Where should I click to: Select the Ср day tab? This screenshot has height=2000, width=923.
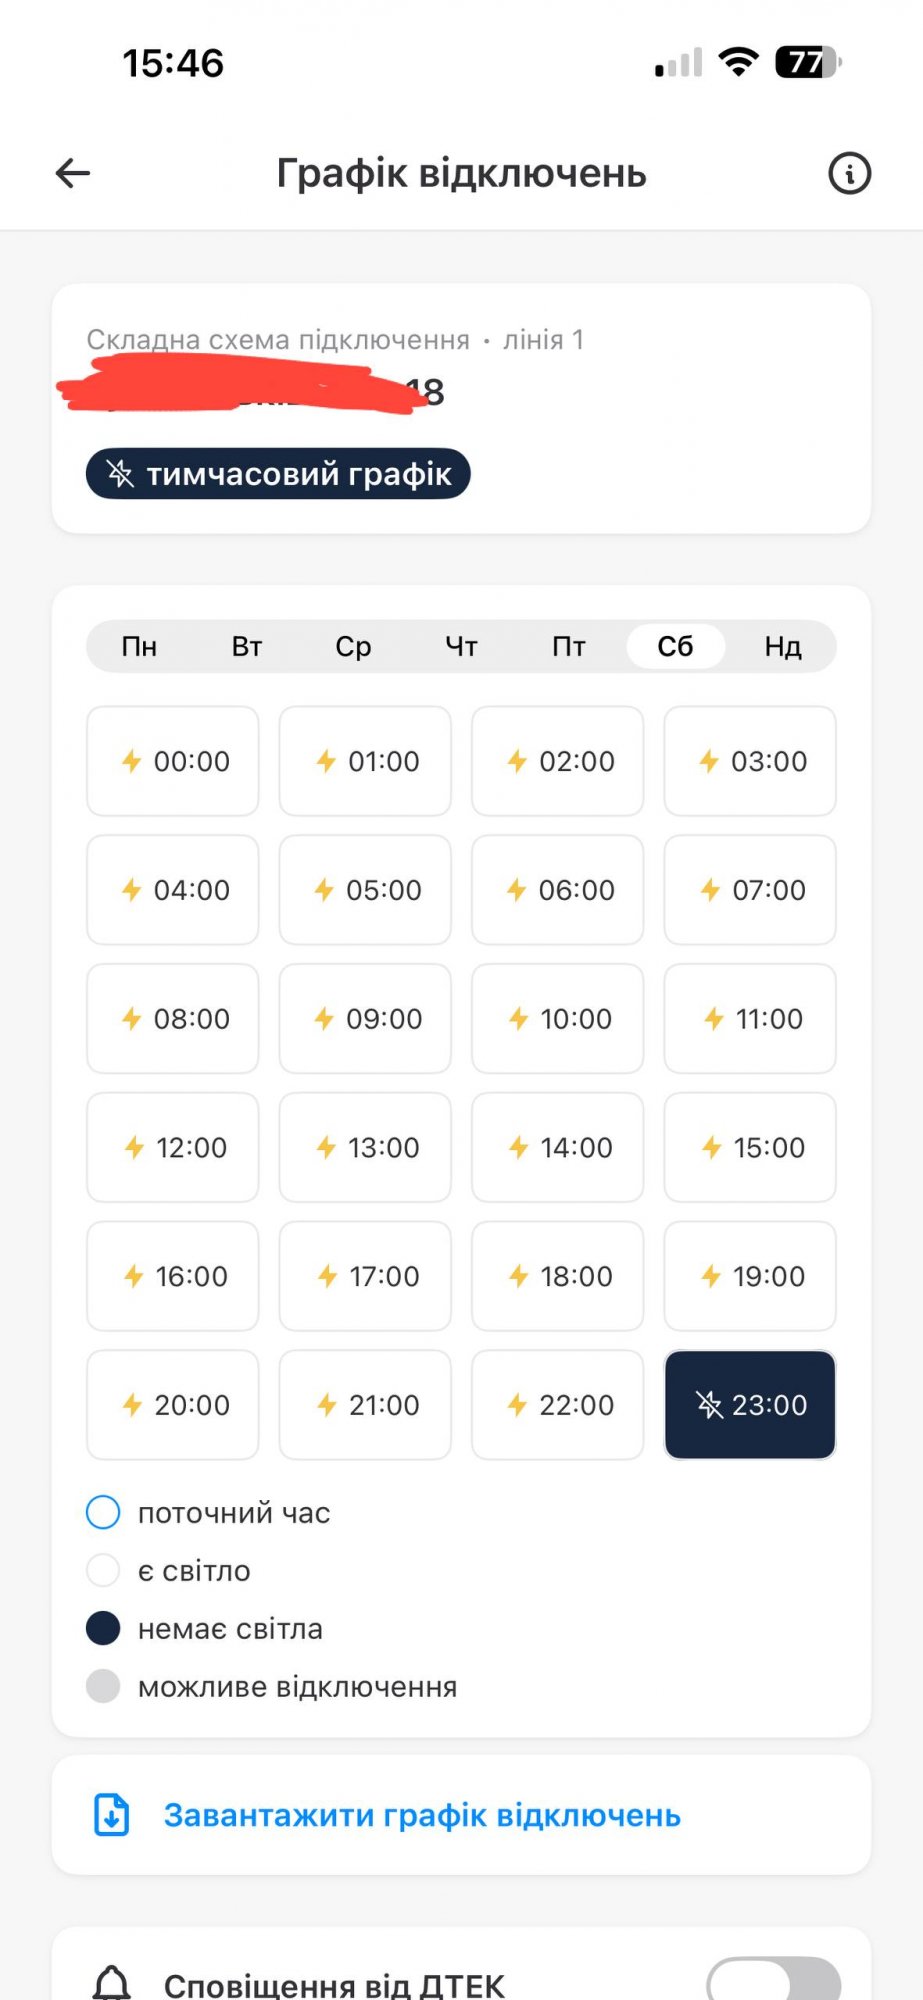click(353, 647)
